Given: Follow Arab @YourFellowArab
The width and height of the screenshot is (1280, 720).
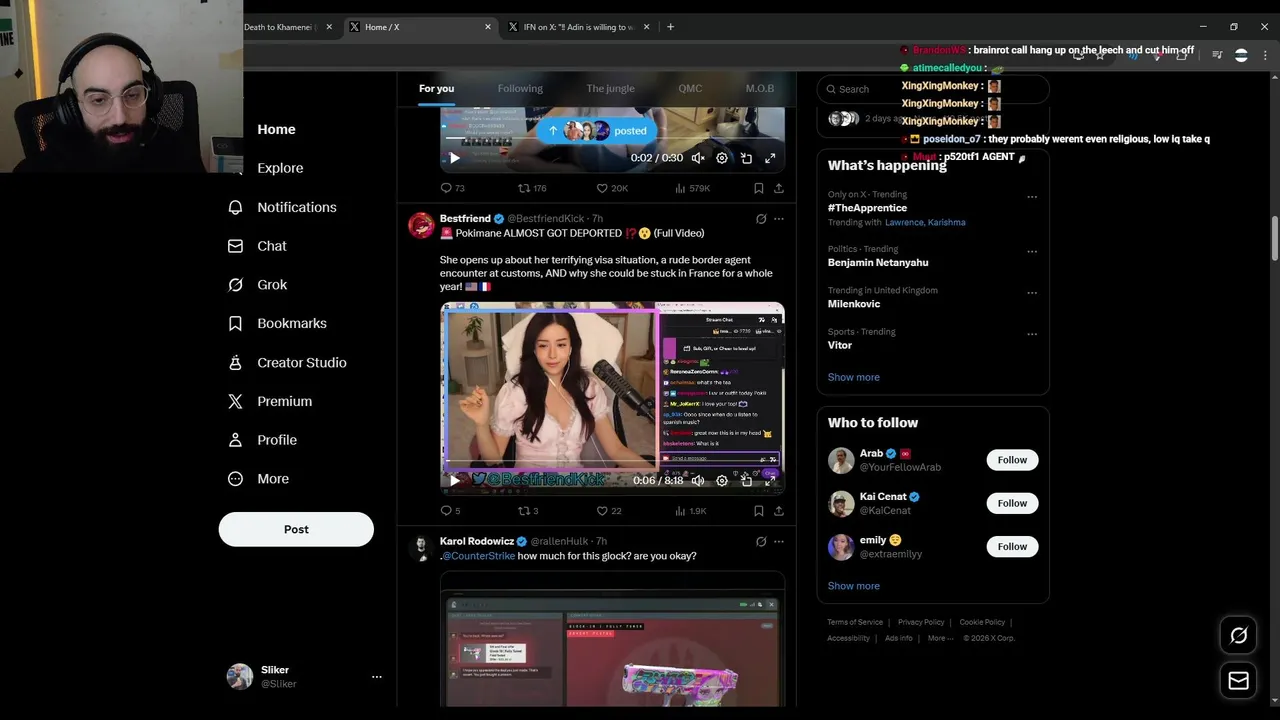Looking at the screenshot, I should 1012,460.
